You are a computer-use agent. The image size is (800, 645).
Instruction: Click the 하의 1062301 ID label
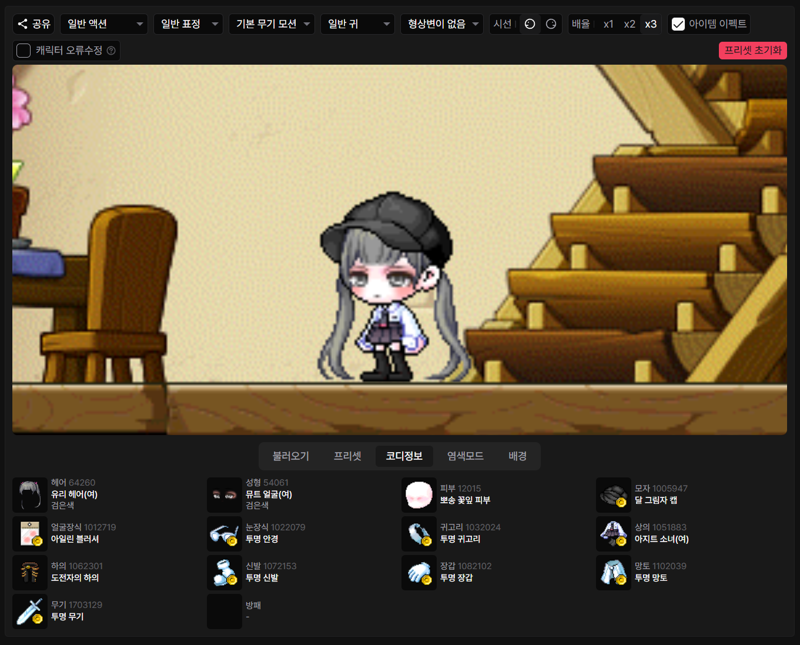[77, 566]
